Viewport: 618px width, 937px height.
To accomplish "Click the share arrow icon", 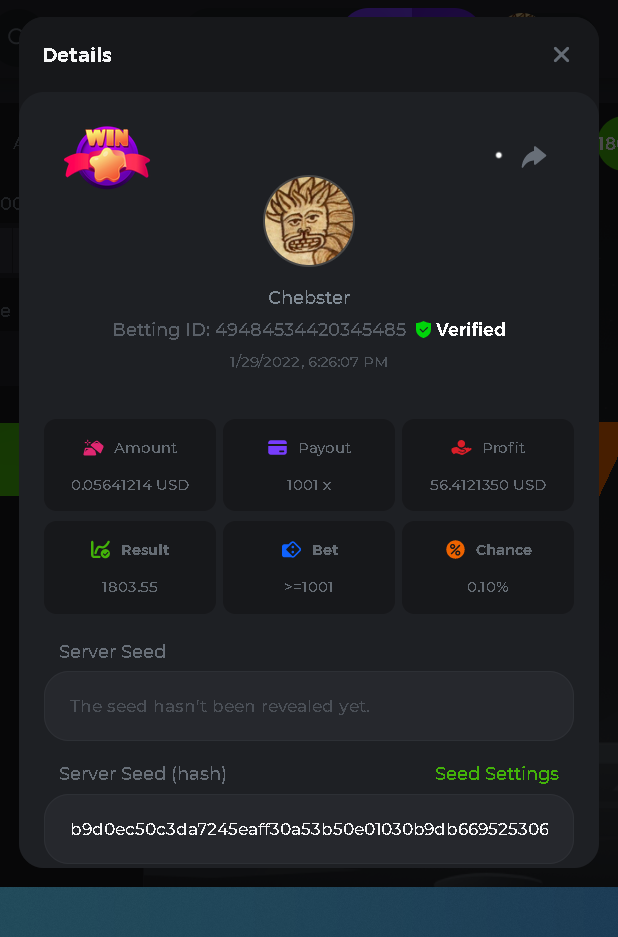I will (x=534, y=156).
